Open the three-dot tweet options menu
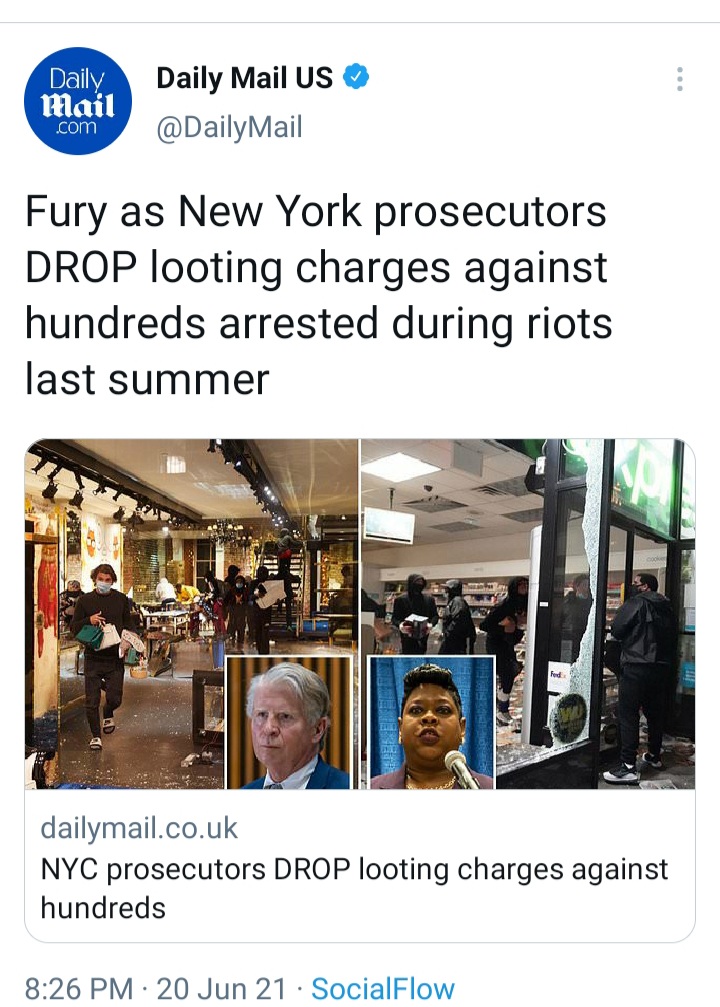The image size is (720, 1007). click(680, 79)
